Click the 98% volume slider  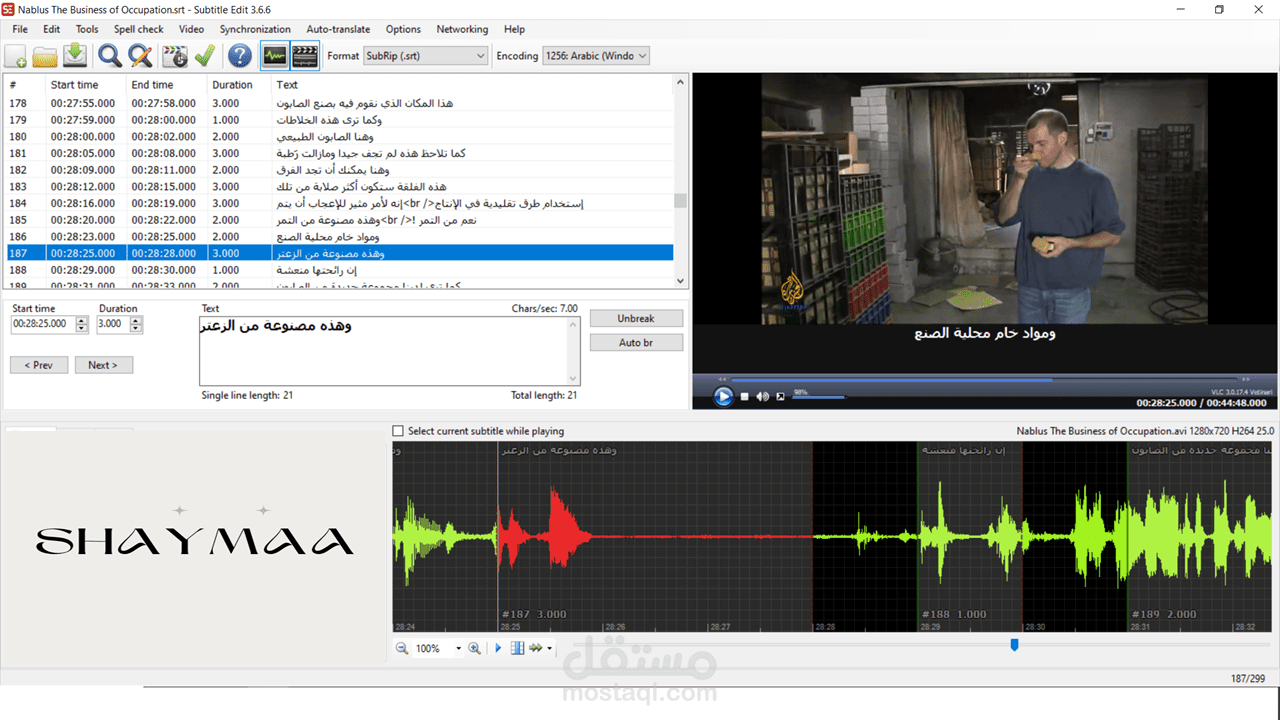pyautogui.click(x=819, y=397)
